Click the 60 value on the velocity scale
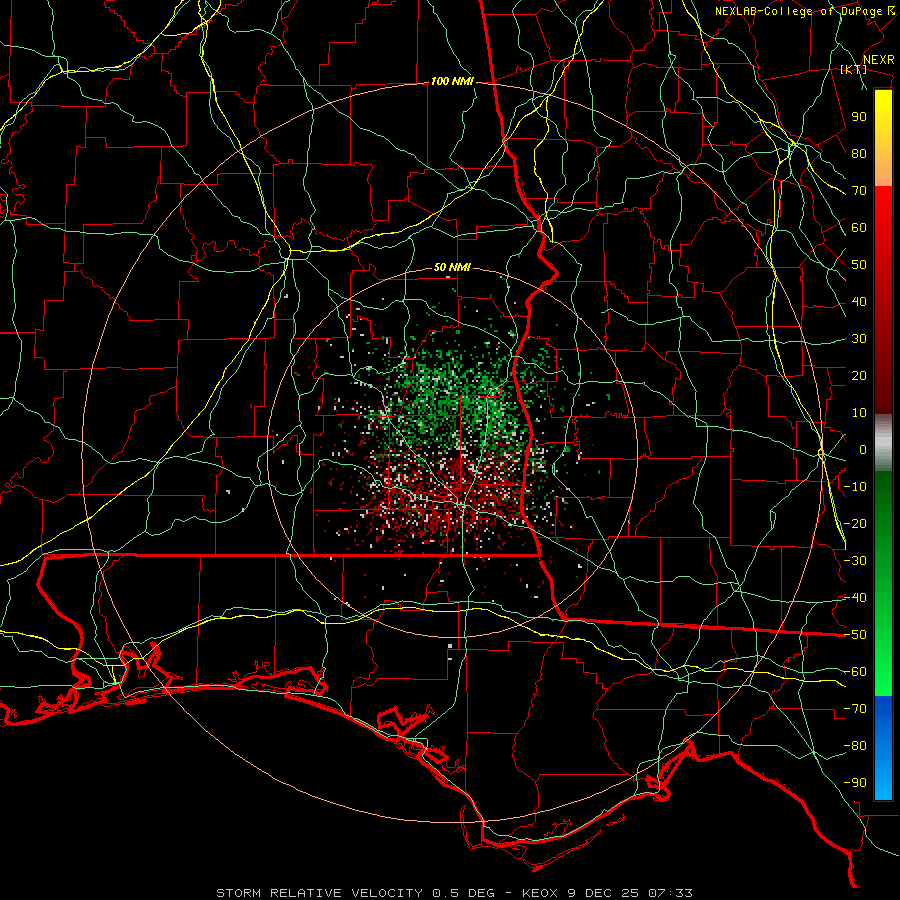 click(x=859, y=228)
